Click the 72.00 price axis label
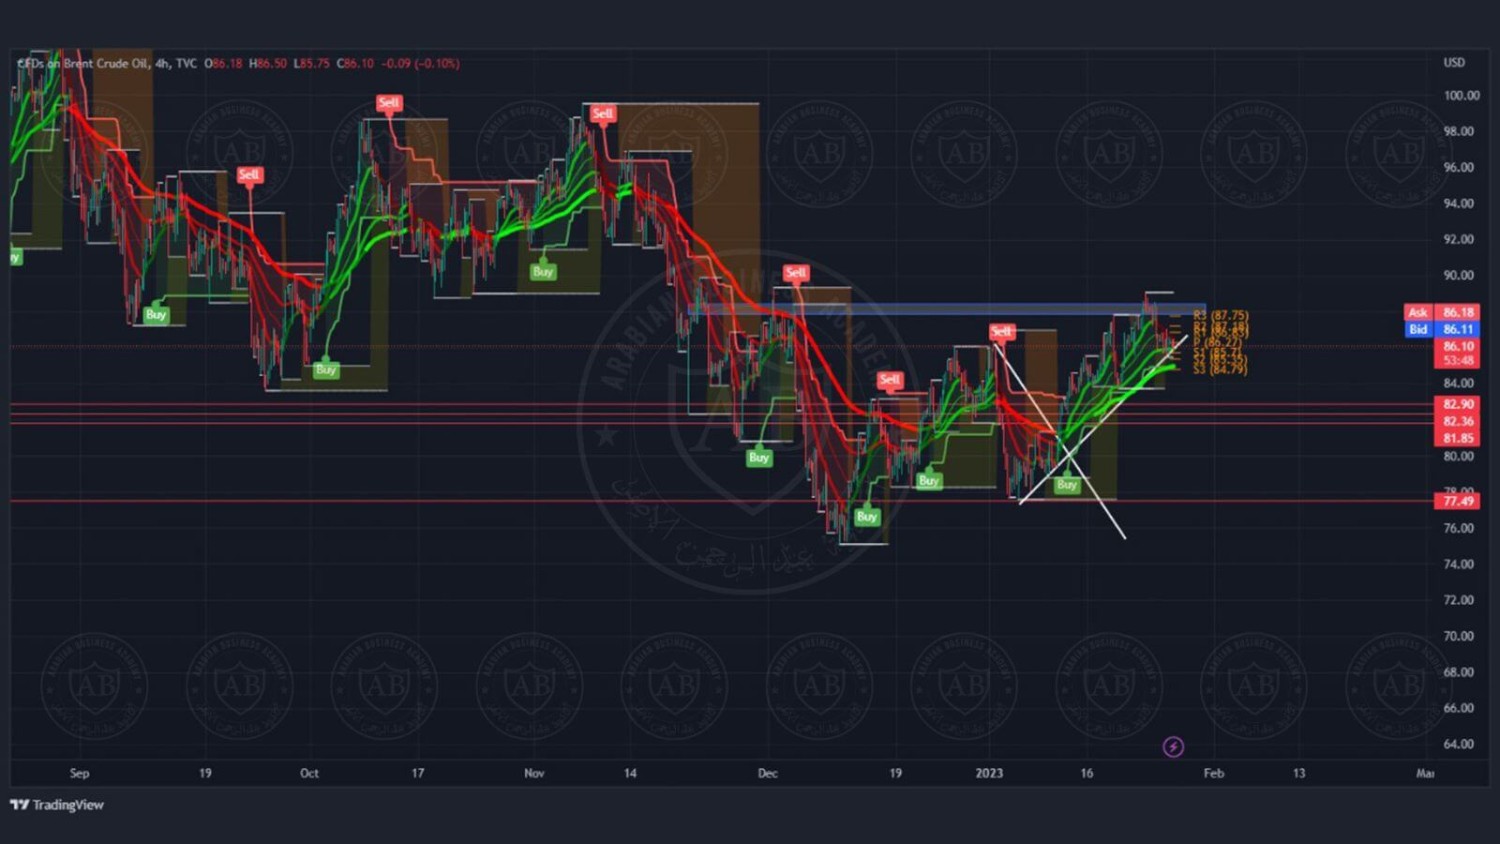The image size is (1500, 844). click(1459, 600)
